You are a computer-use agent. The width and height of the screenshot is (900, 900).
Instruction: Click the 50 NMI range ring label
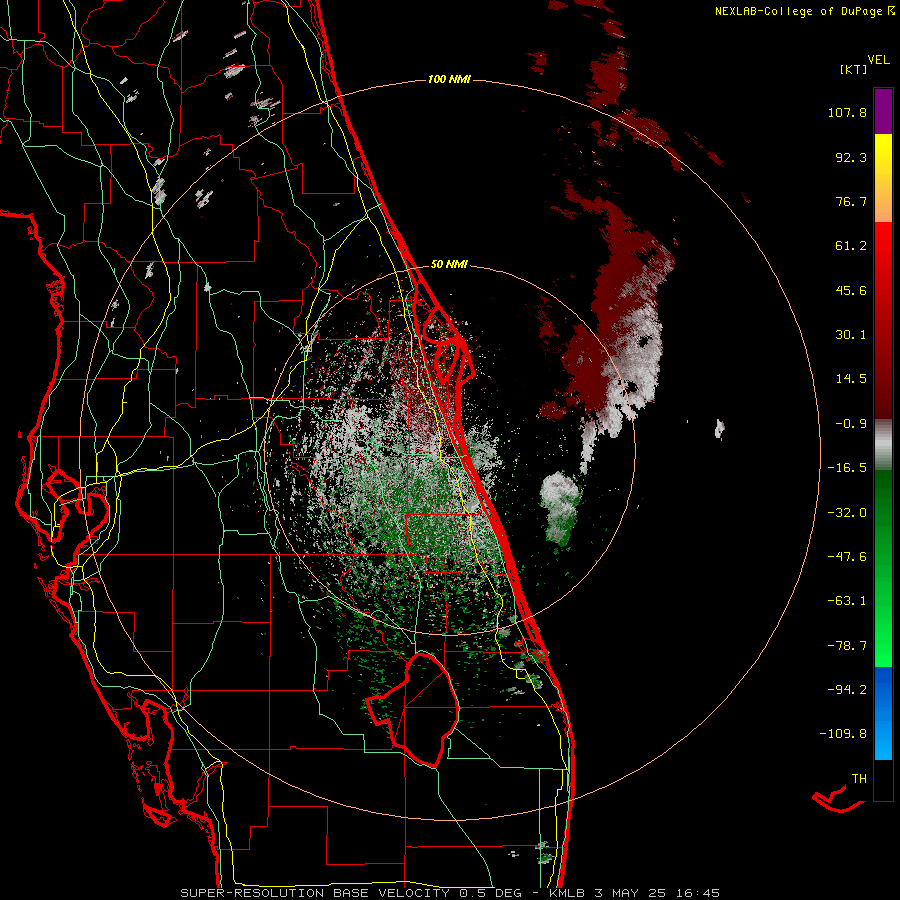tap(449, 265)
